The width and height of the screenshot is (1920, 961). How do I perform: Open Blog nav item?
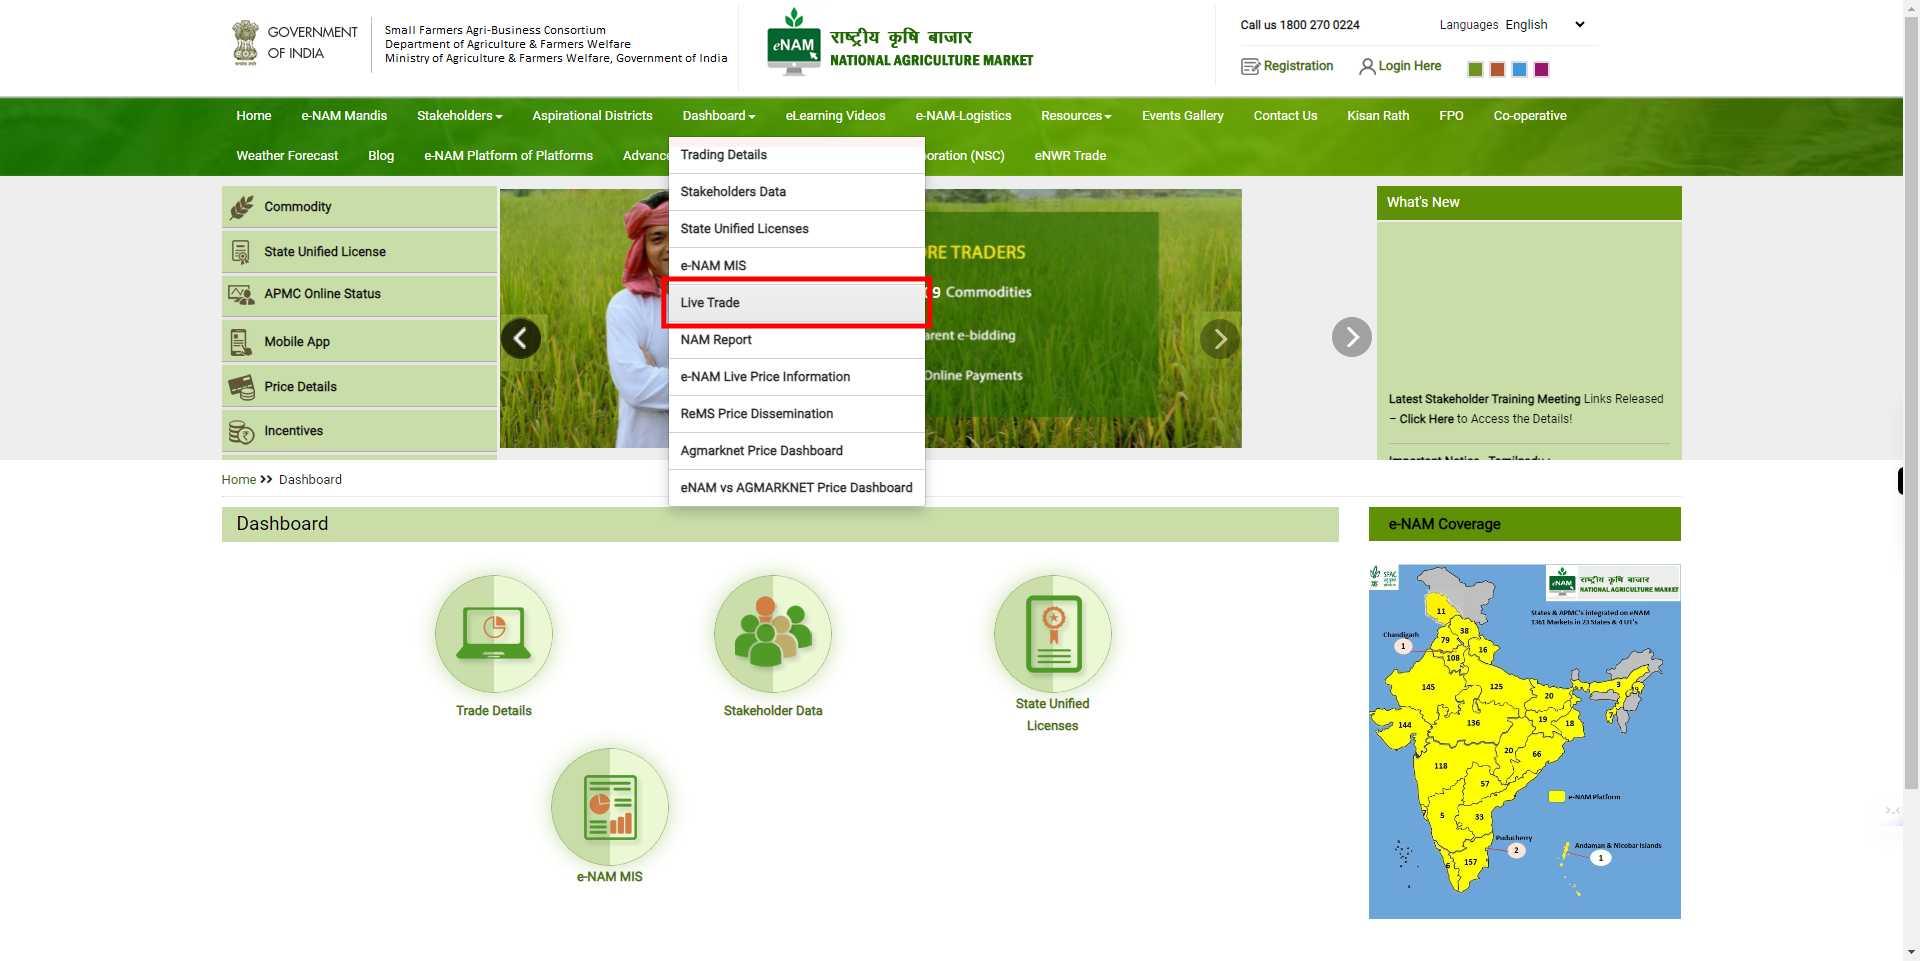pos(381,156)
